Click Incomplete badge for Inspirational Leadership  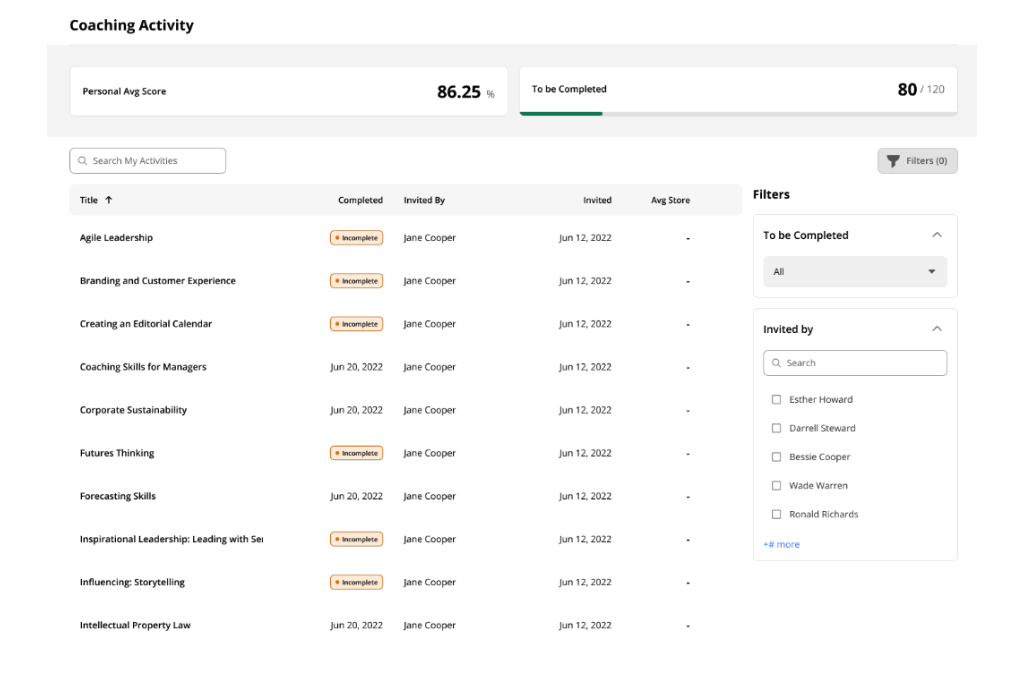tap(356, 539)
